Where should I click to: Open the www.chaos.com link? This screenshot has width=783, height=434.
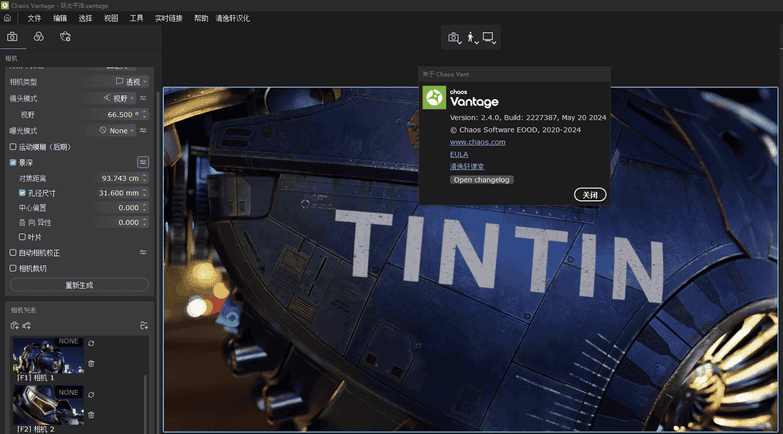477,142
